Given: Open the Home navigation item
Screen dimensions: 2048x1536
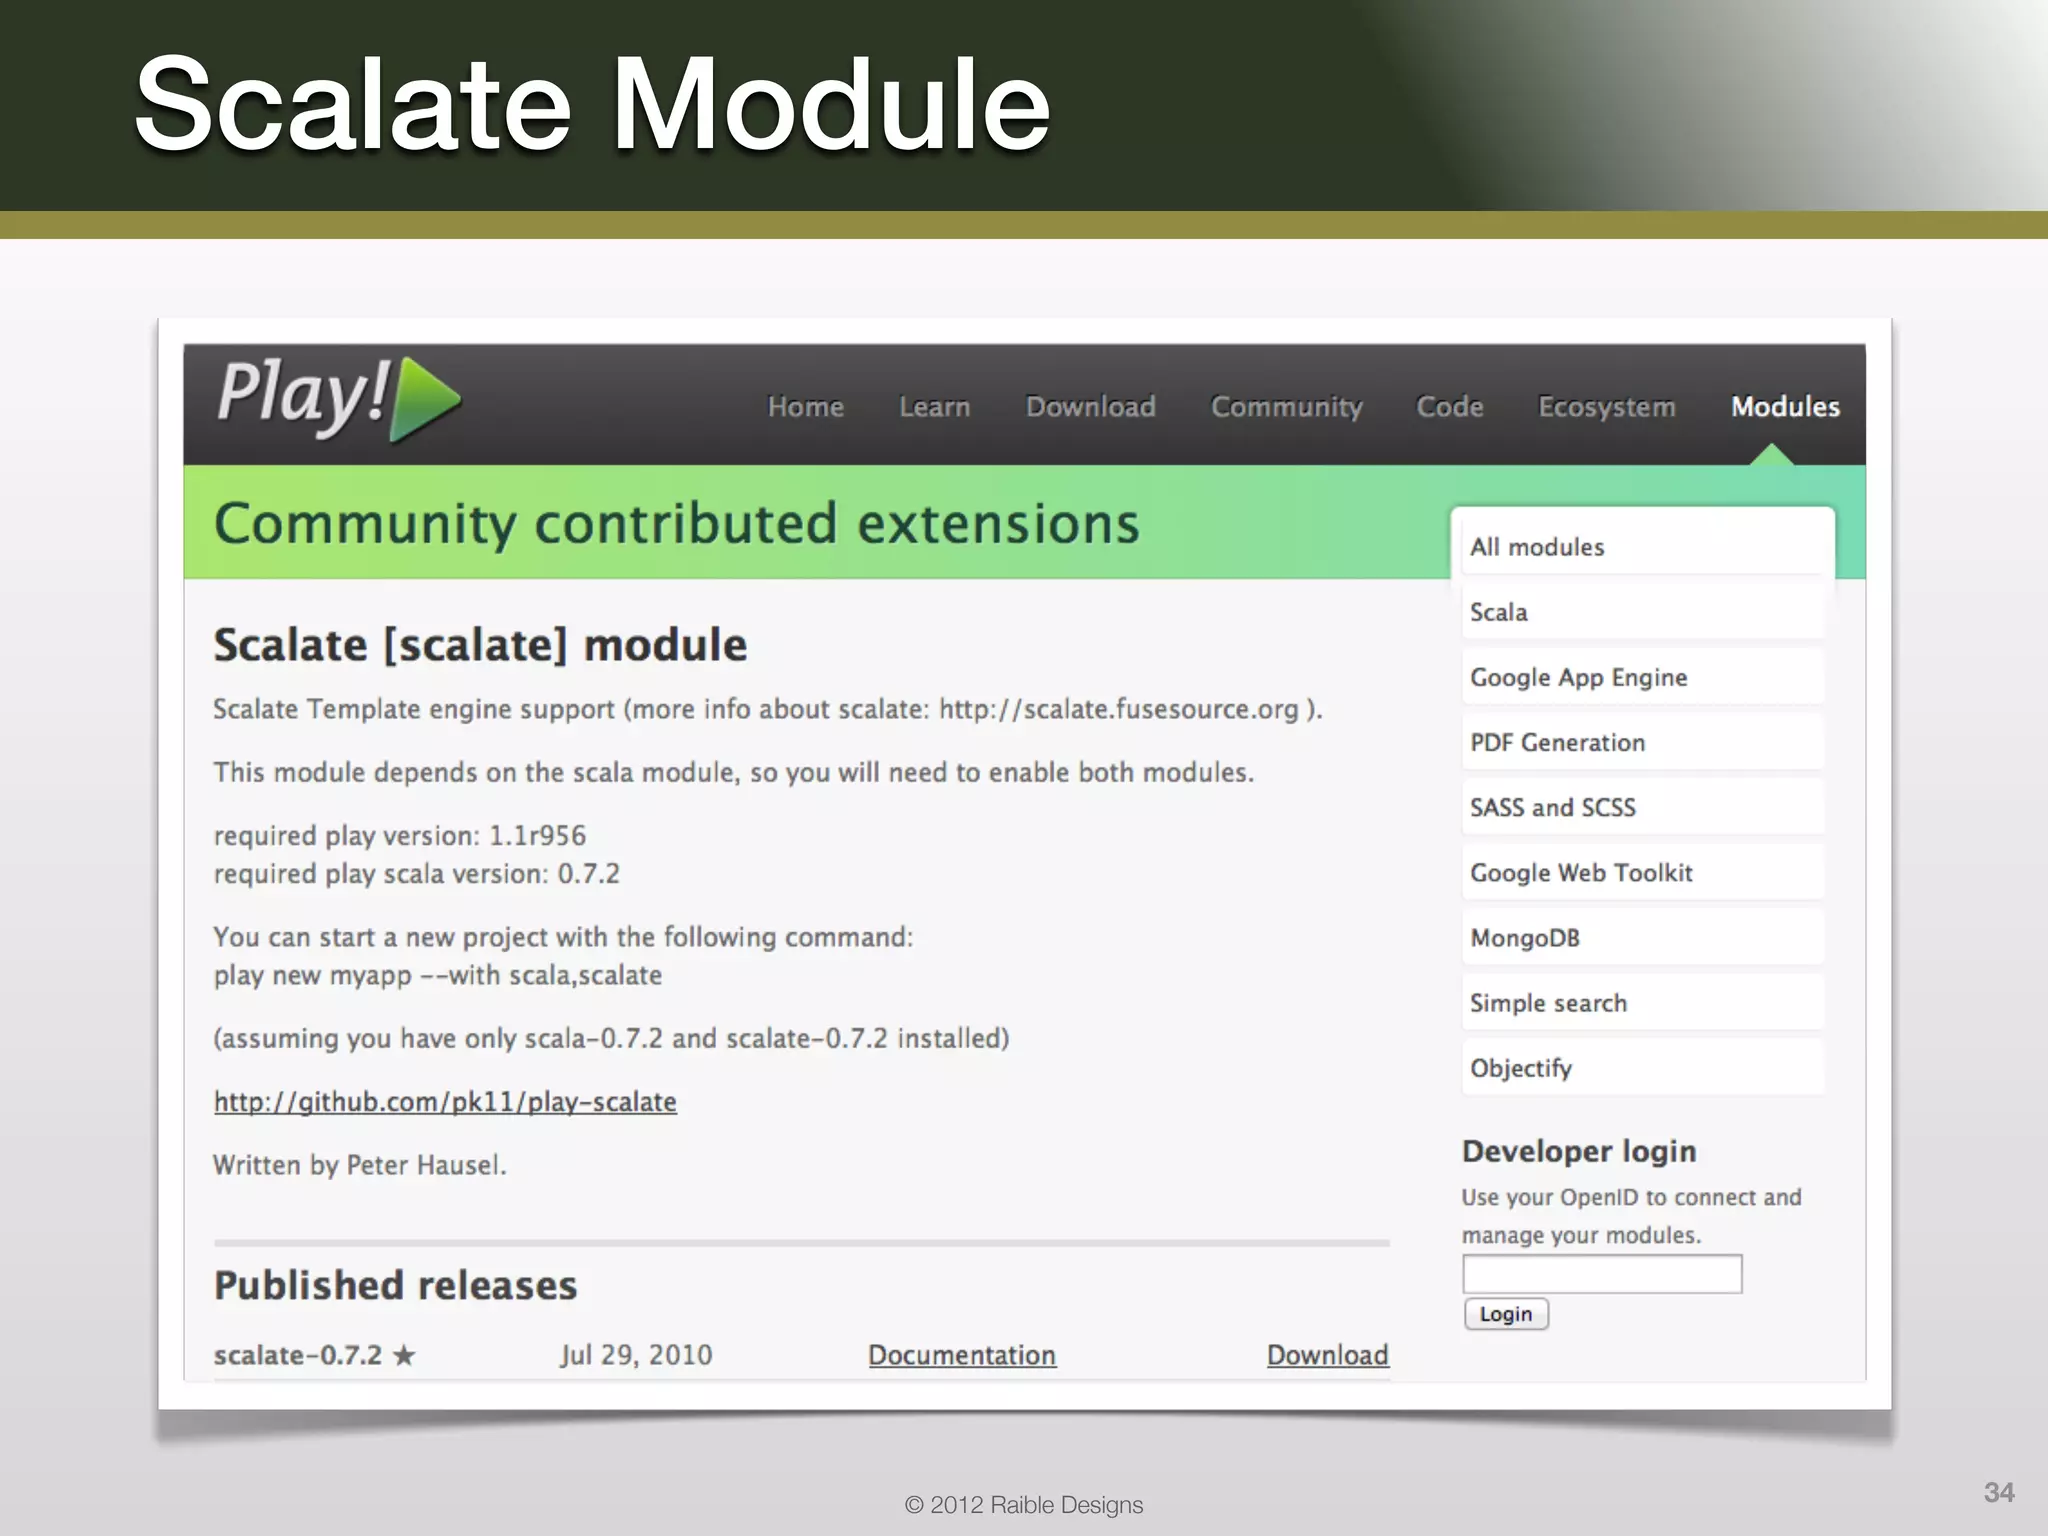Looking at the screenshot, I should [806, 407].
